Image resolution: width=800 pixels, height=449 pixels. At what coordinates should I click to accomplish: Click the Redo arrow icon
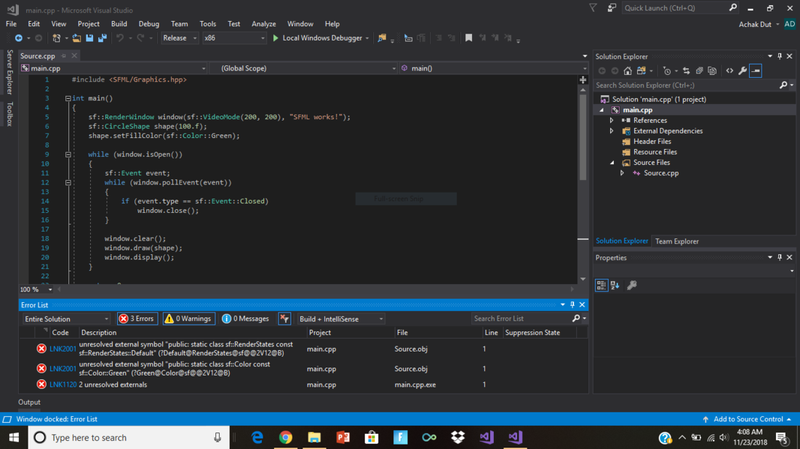[140, 38]
